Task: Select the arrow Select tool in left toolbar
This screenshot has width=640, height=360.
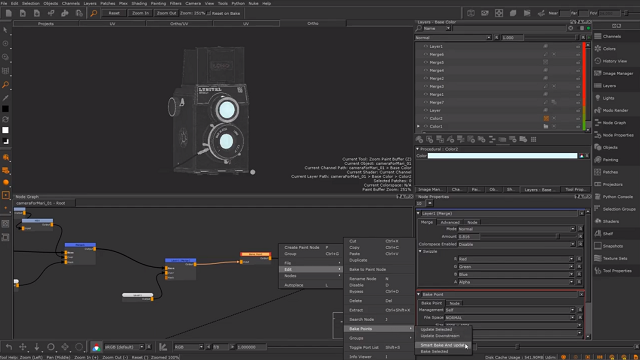Action: coord(5,30)
